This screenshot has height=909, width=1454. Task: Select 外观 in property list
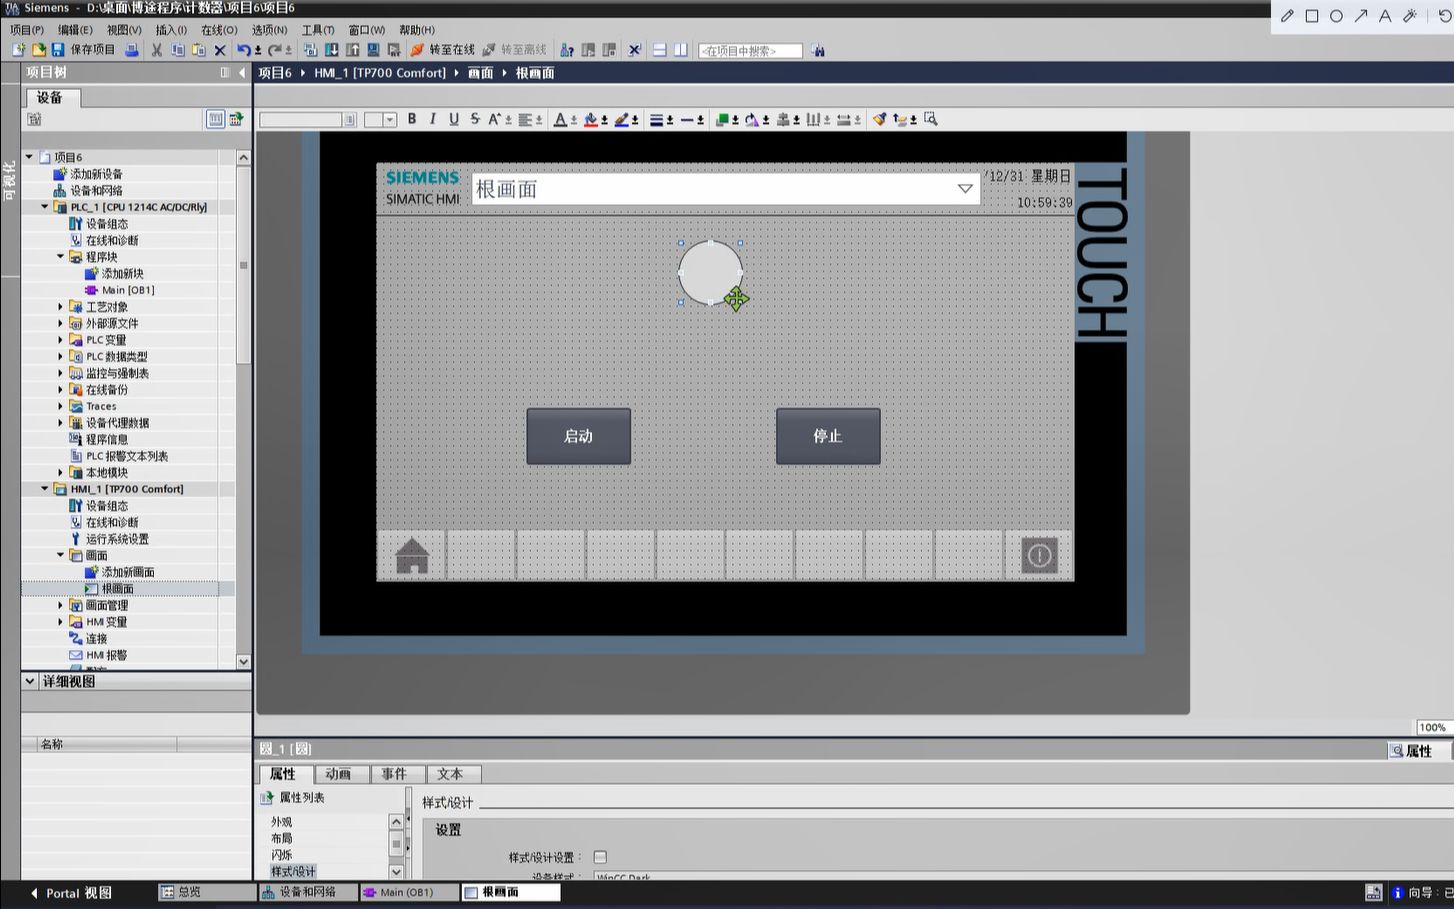click(x=282, y=822)
